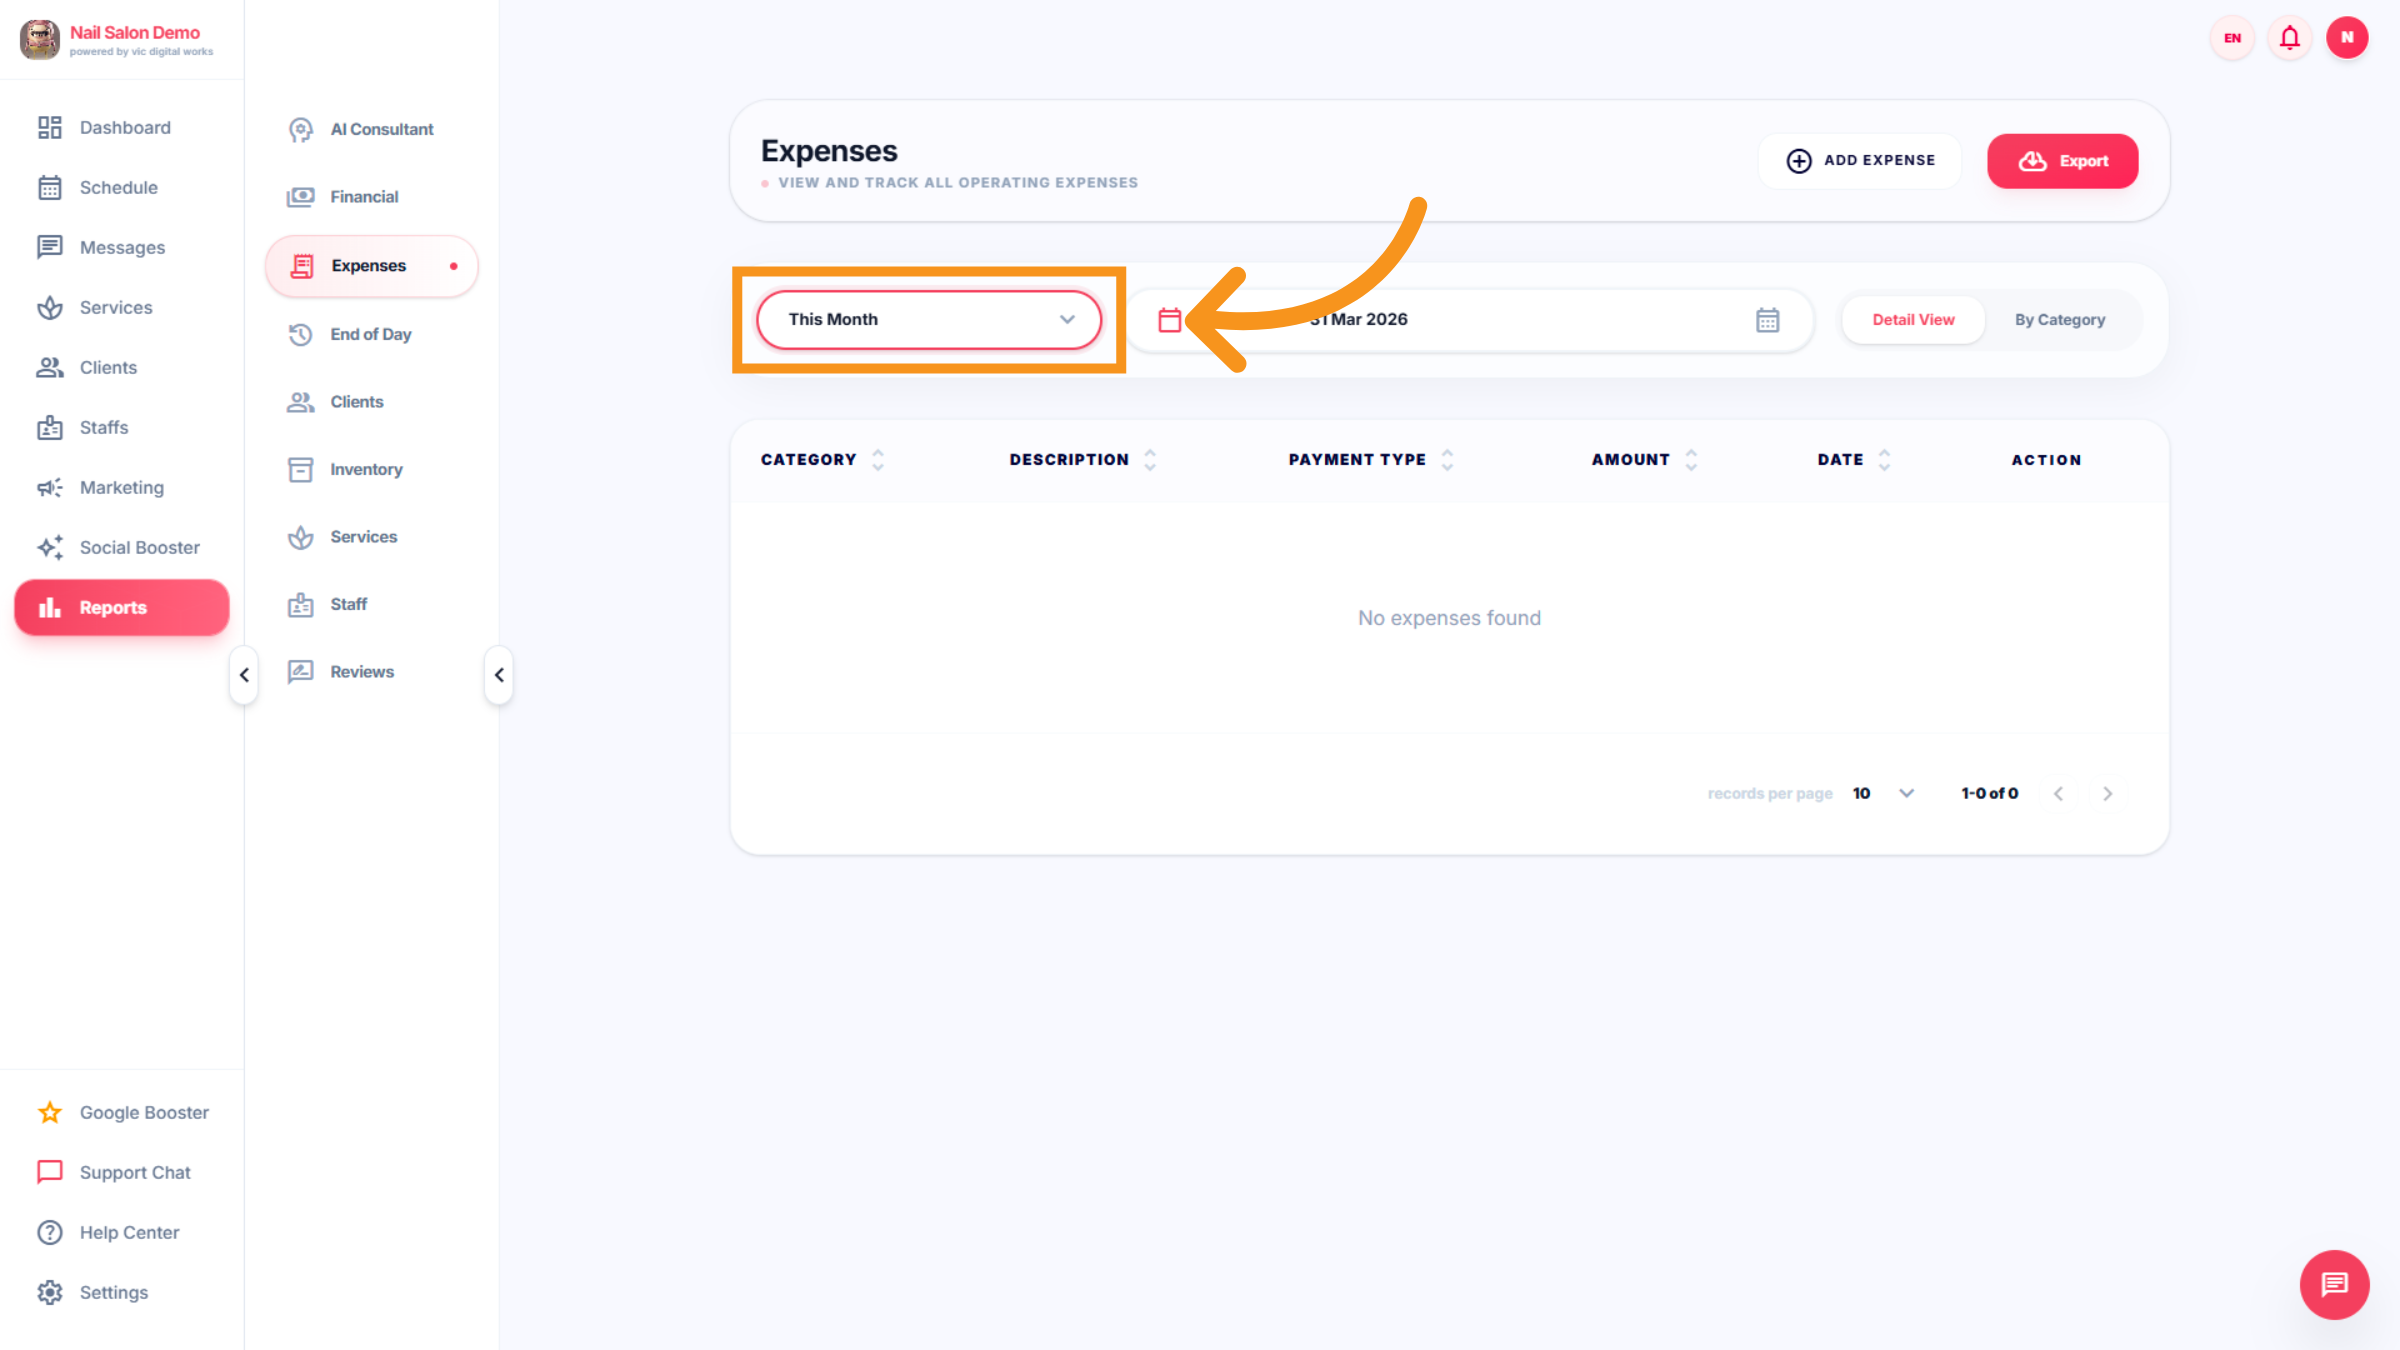The width and height of the screenshot is (2400, 1350).
Task: Open the Expenses report tab
Action: coord(368,265)
